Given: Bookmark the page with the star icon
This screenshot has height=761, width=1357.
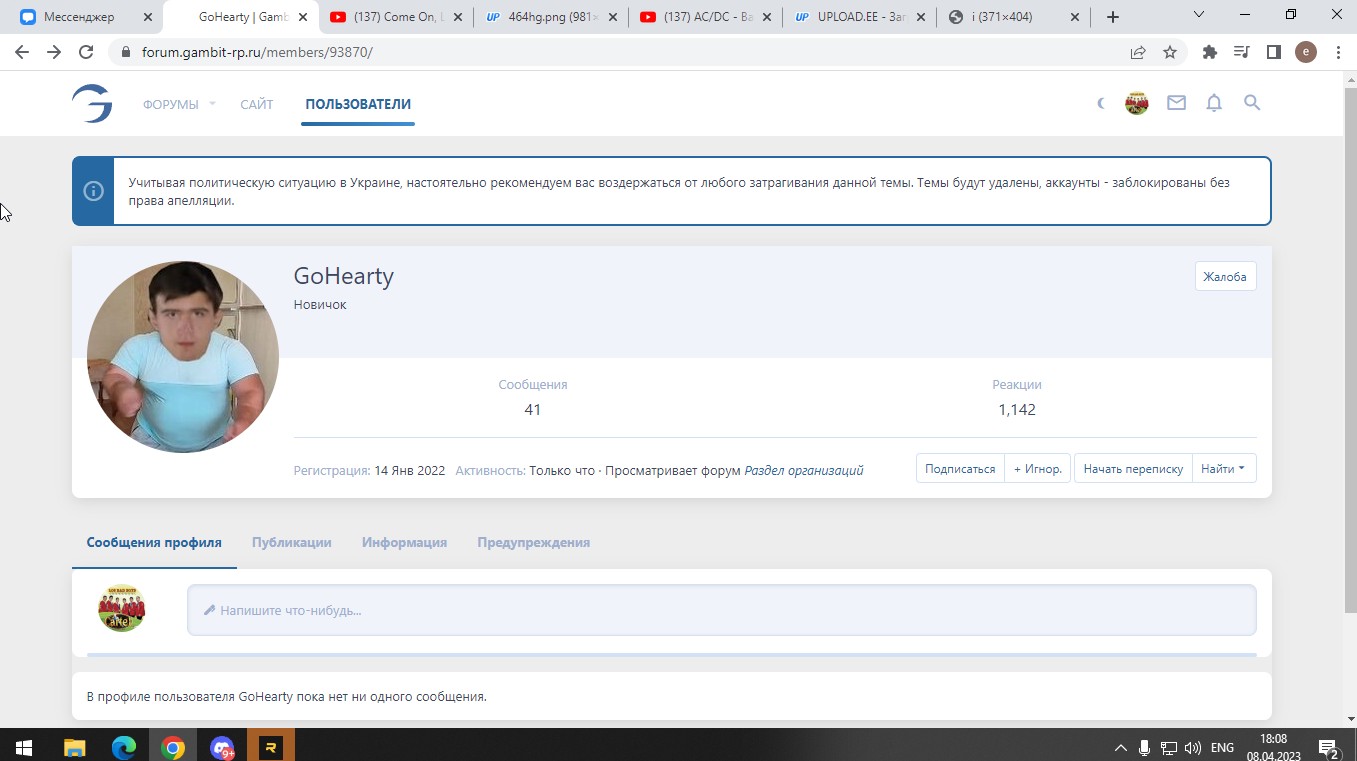Looking at the screenshot, I should [1170, 52].
